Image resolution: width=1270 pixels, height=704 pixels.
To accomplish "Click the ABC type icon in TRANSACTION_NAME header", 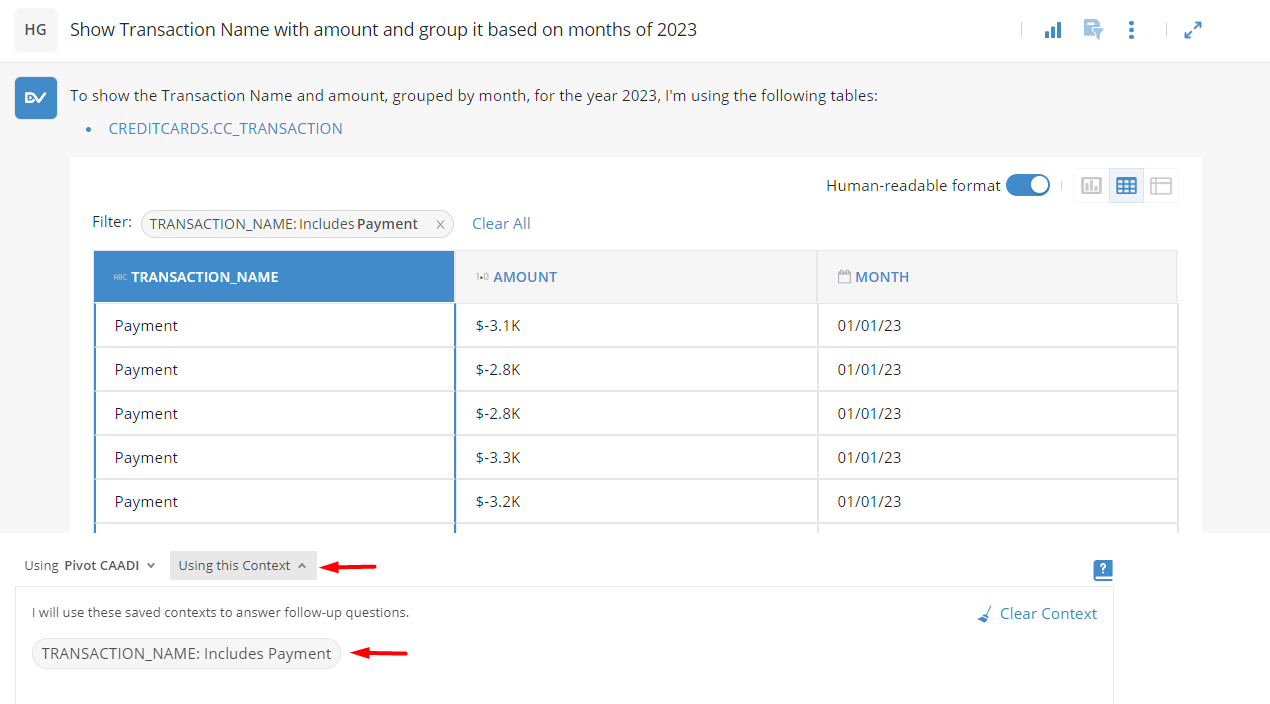I will 120,277.
